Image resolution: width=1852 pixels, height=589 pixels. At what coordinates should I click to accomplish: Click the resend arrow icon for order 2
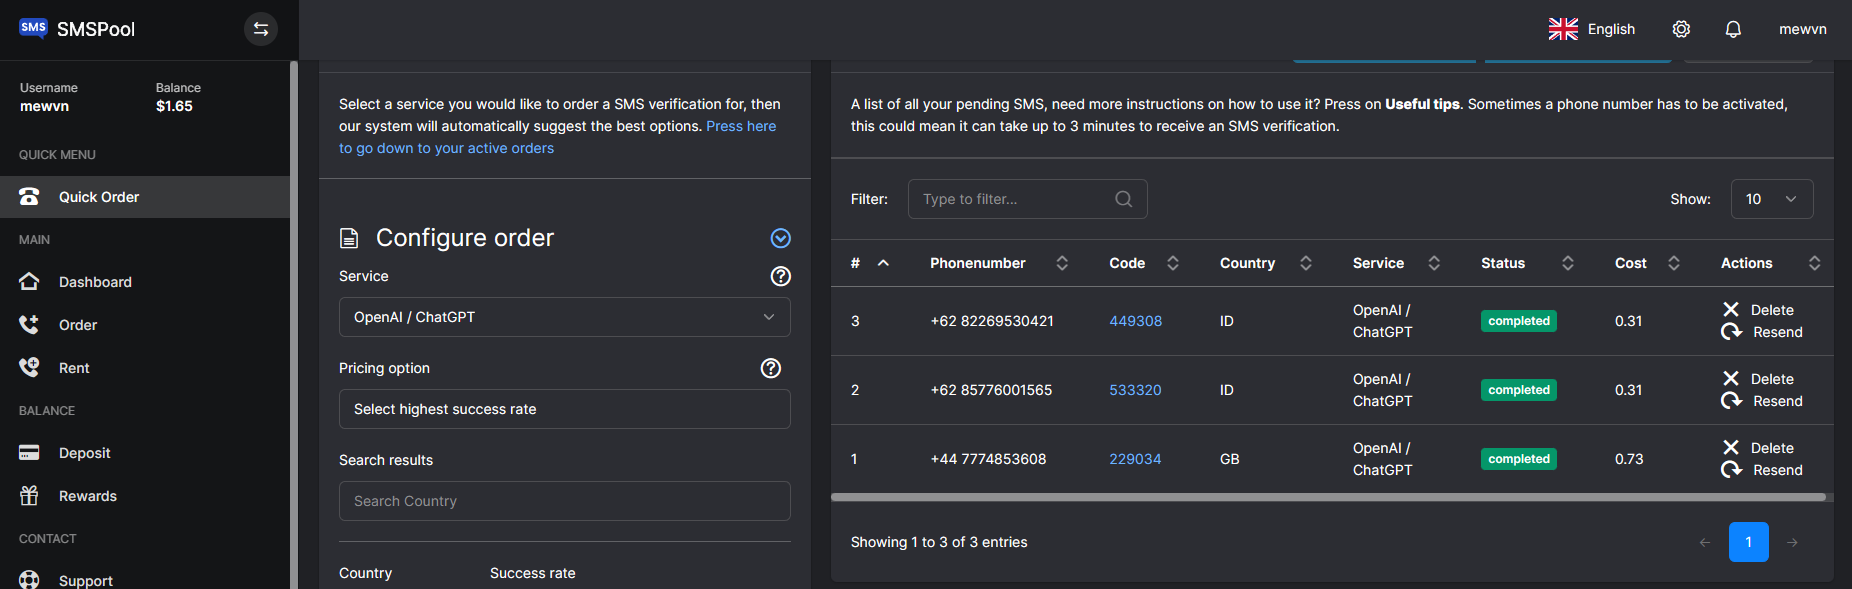[x=1731, y=401]
